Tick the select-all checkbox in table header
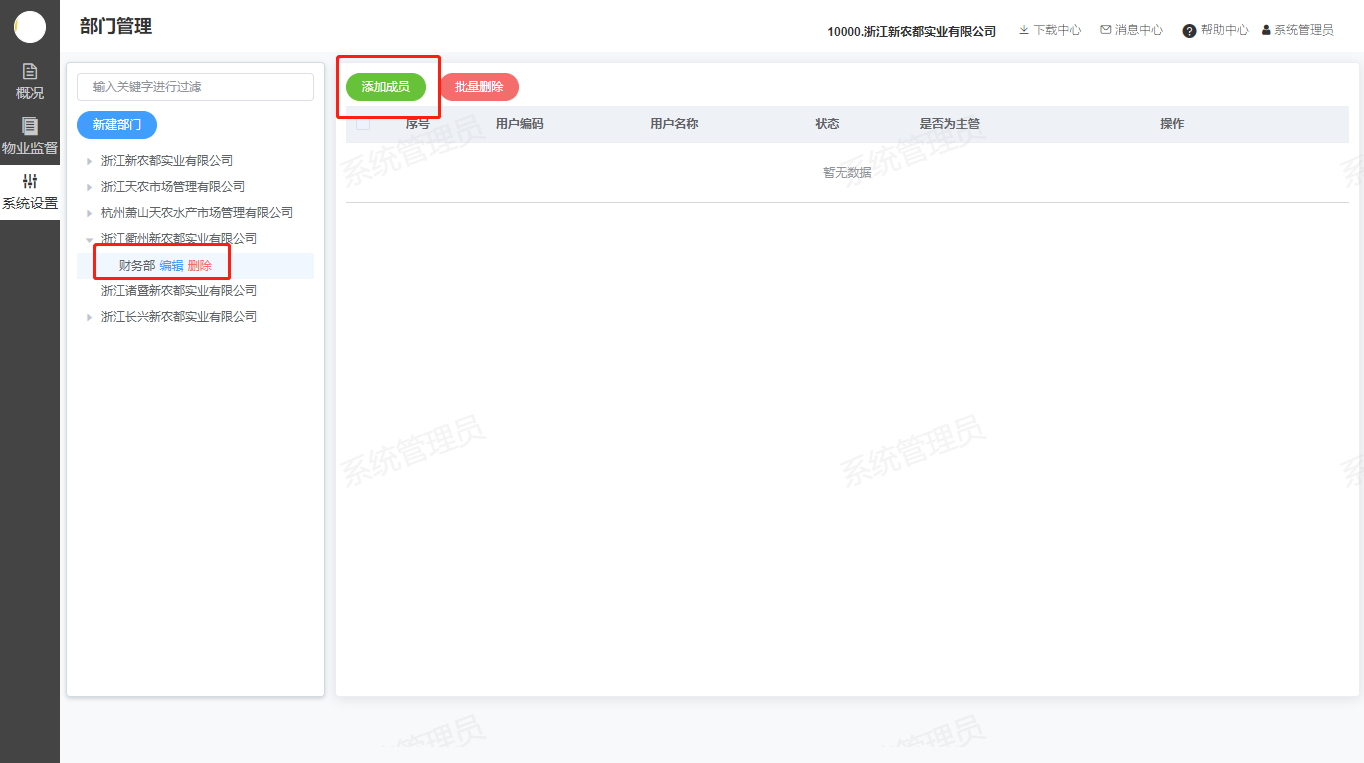Screen dimensions: 1364x763 click(363, 124)
